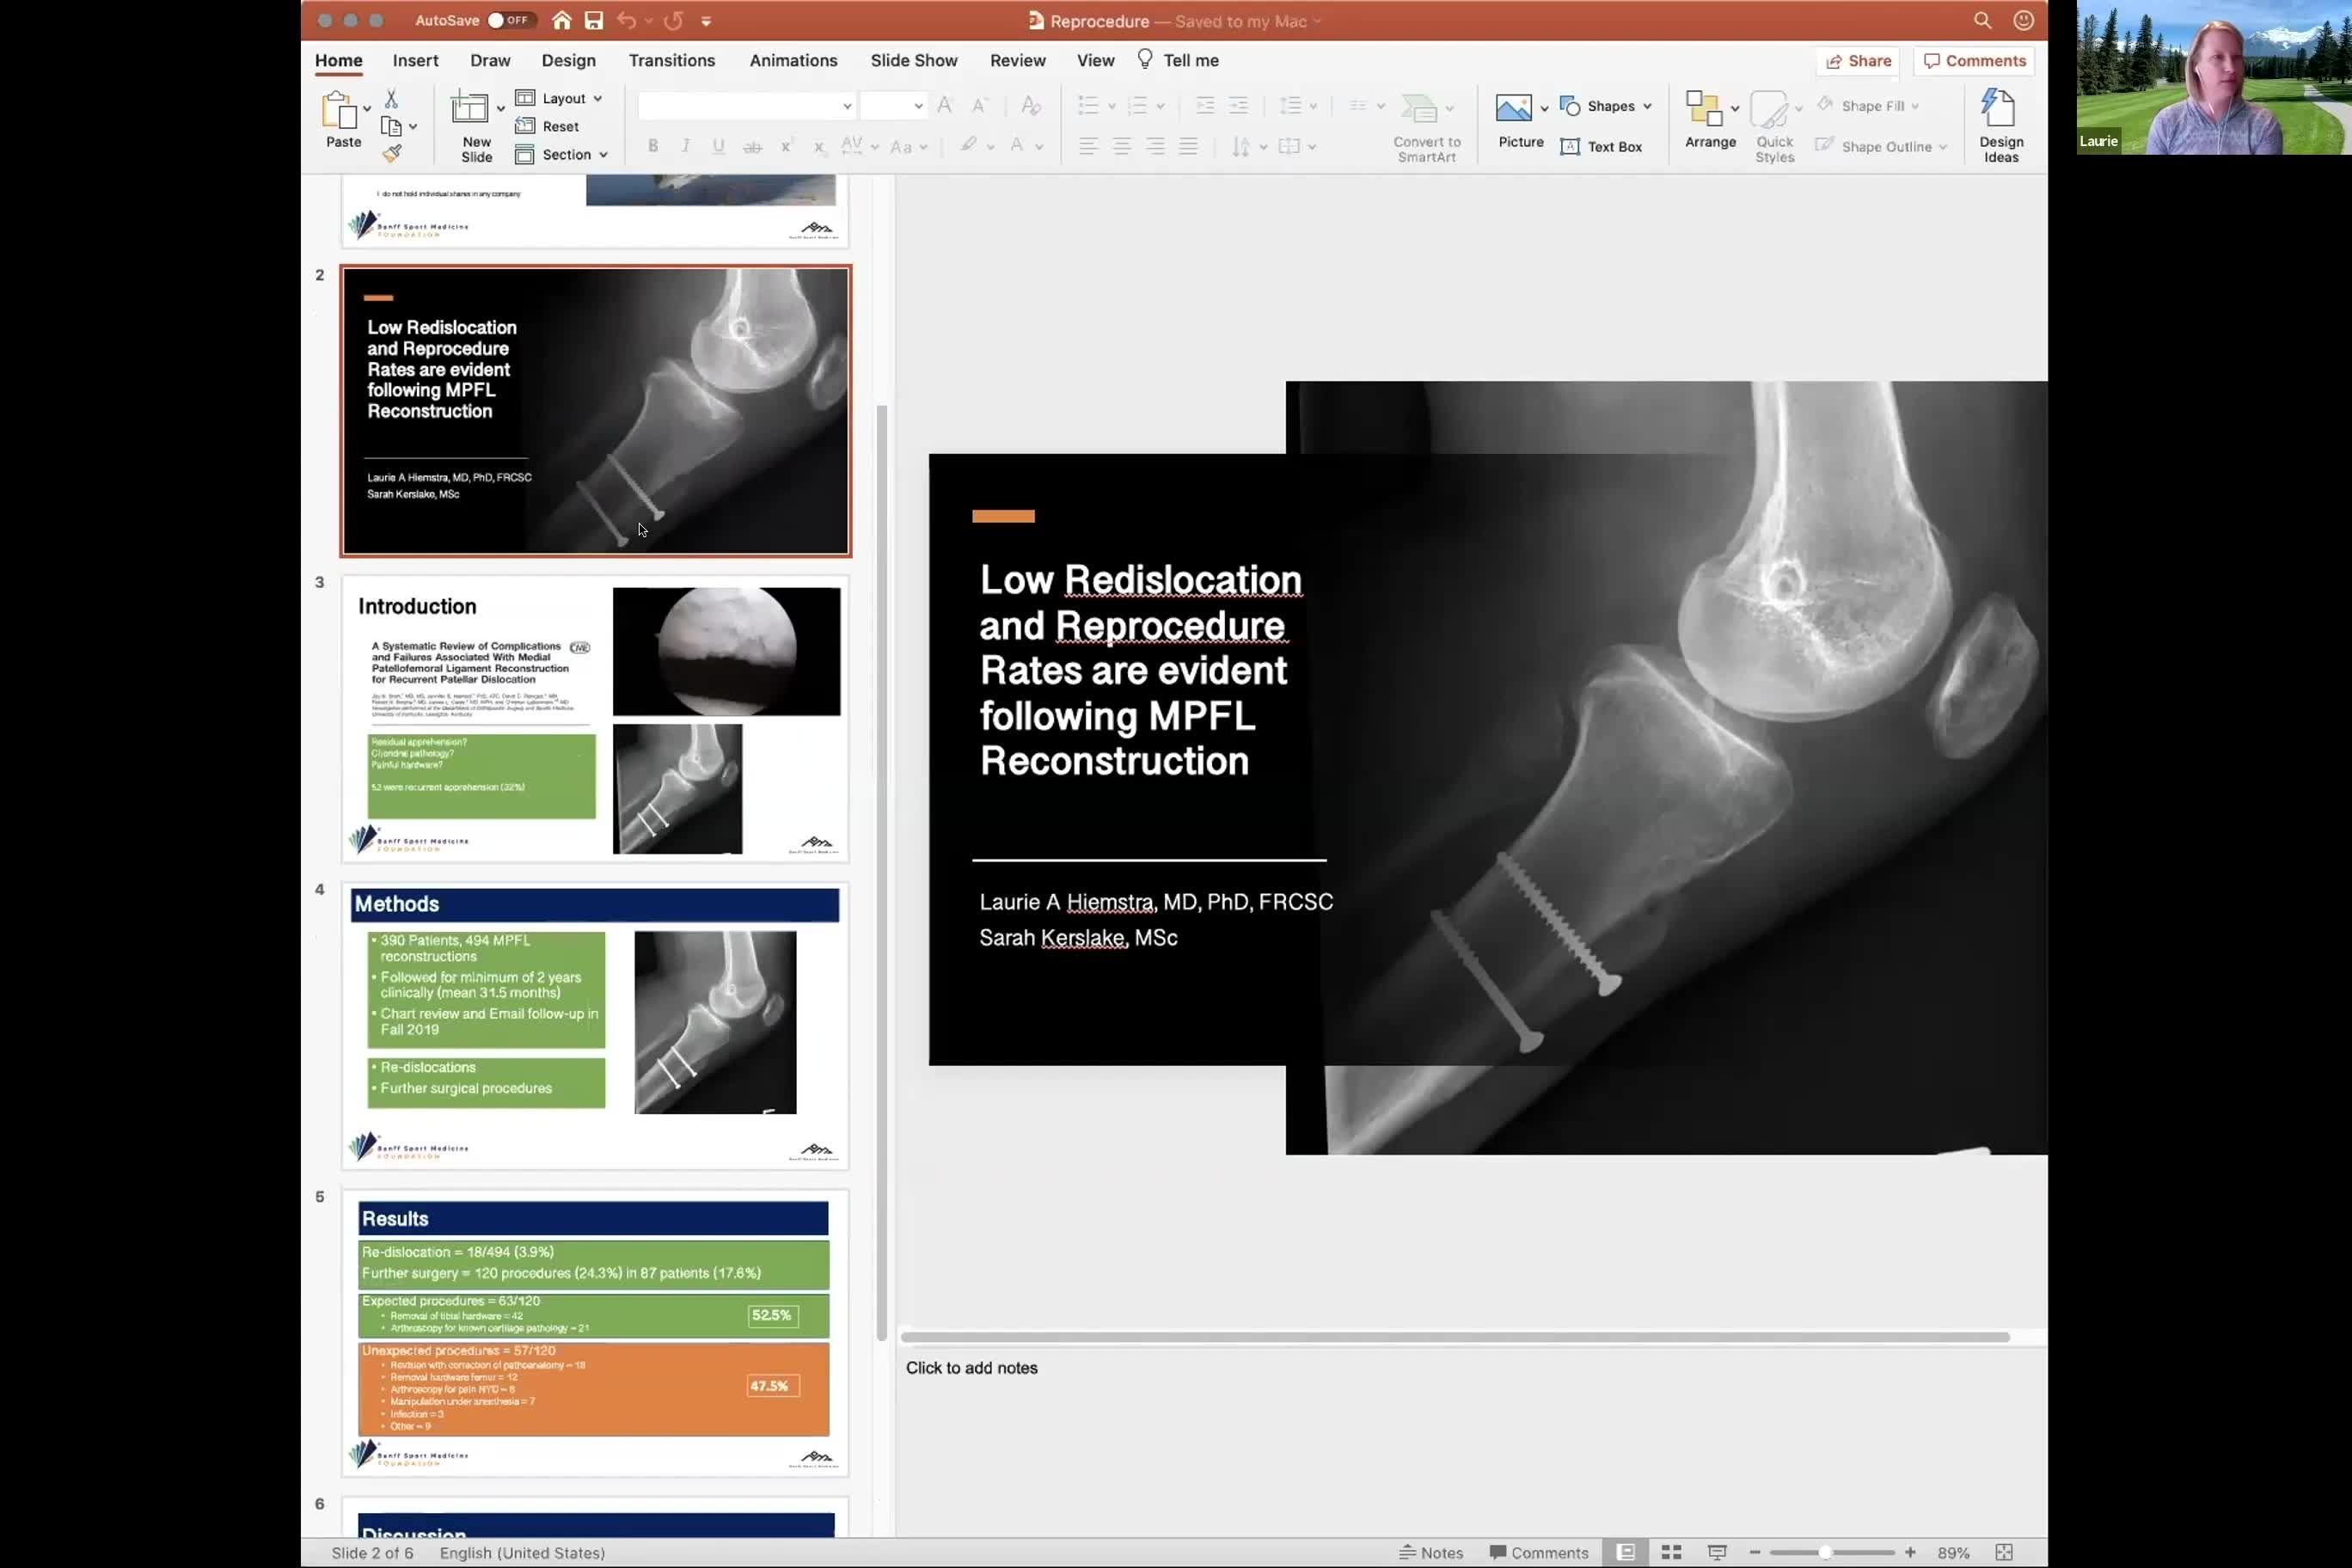Click the Home icon in title bar
2352x1568 pixels.
coord(562,20)
